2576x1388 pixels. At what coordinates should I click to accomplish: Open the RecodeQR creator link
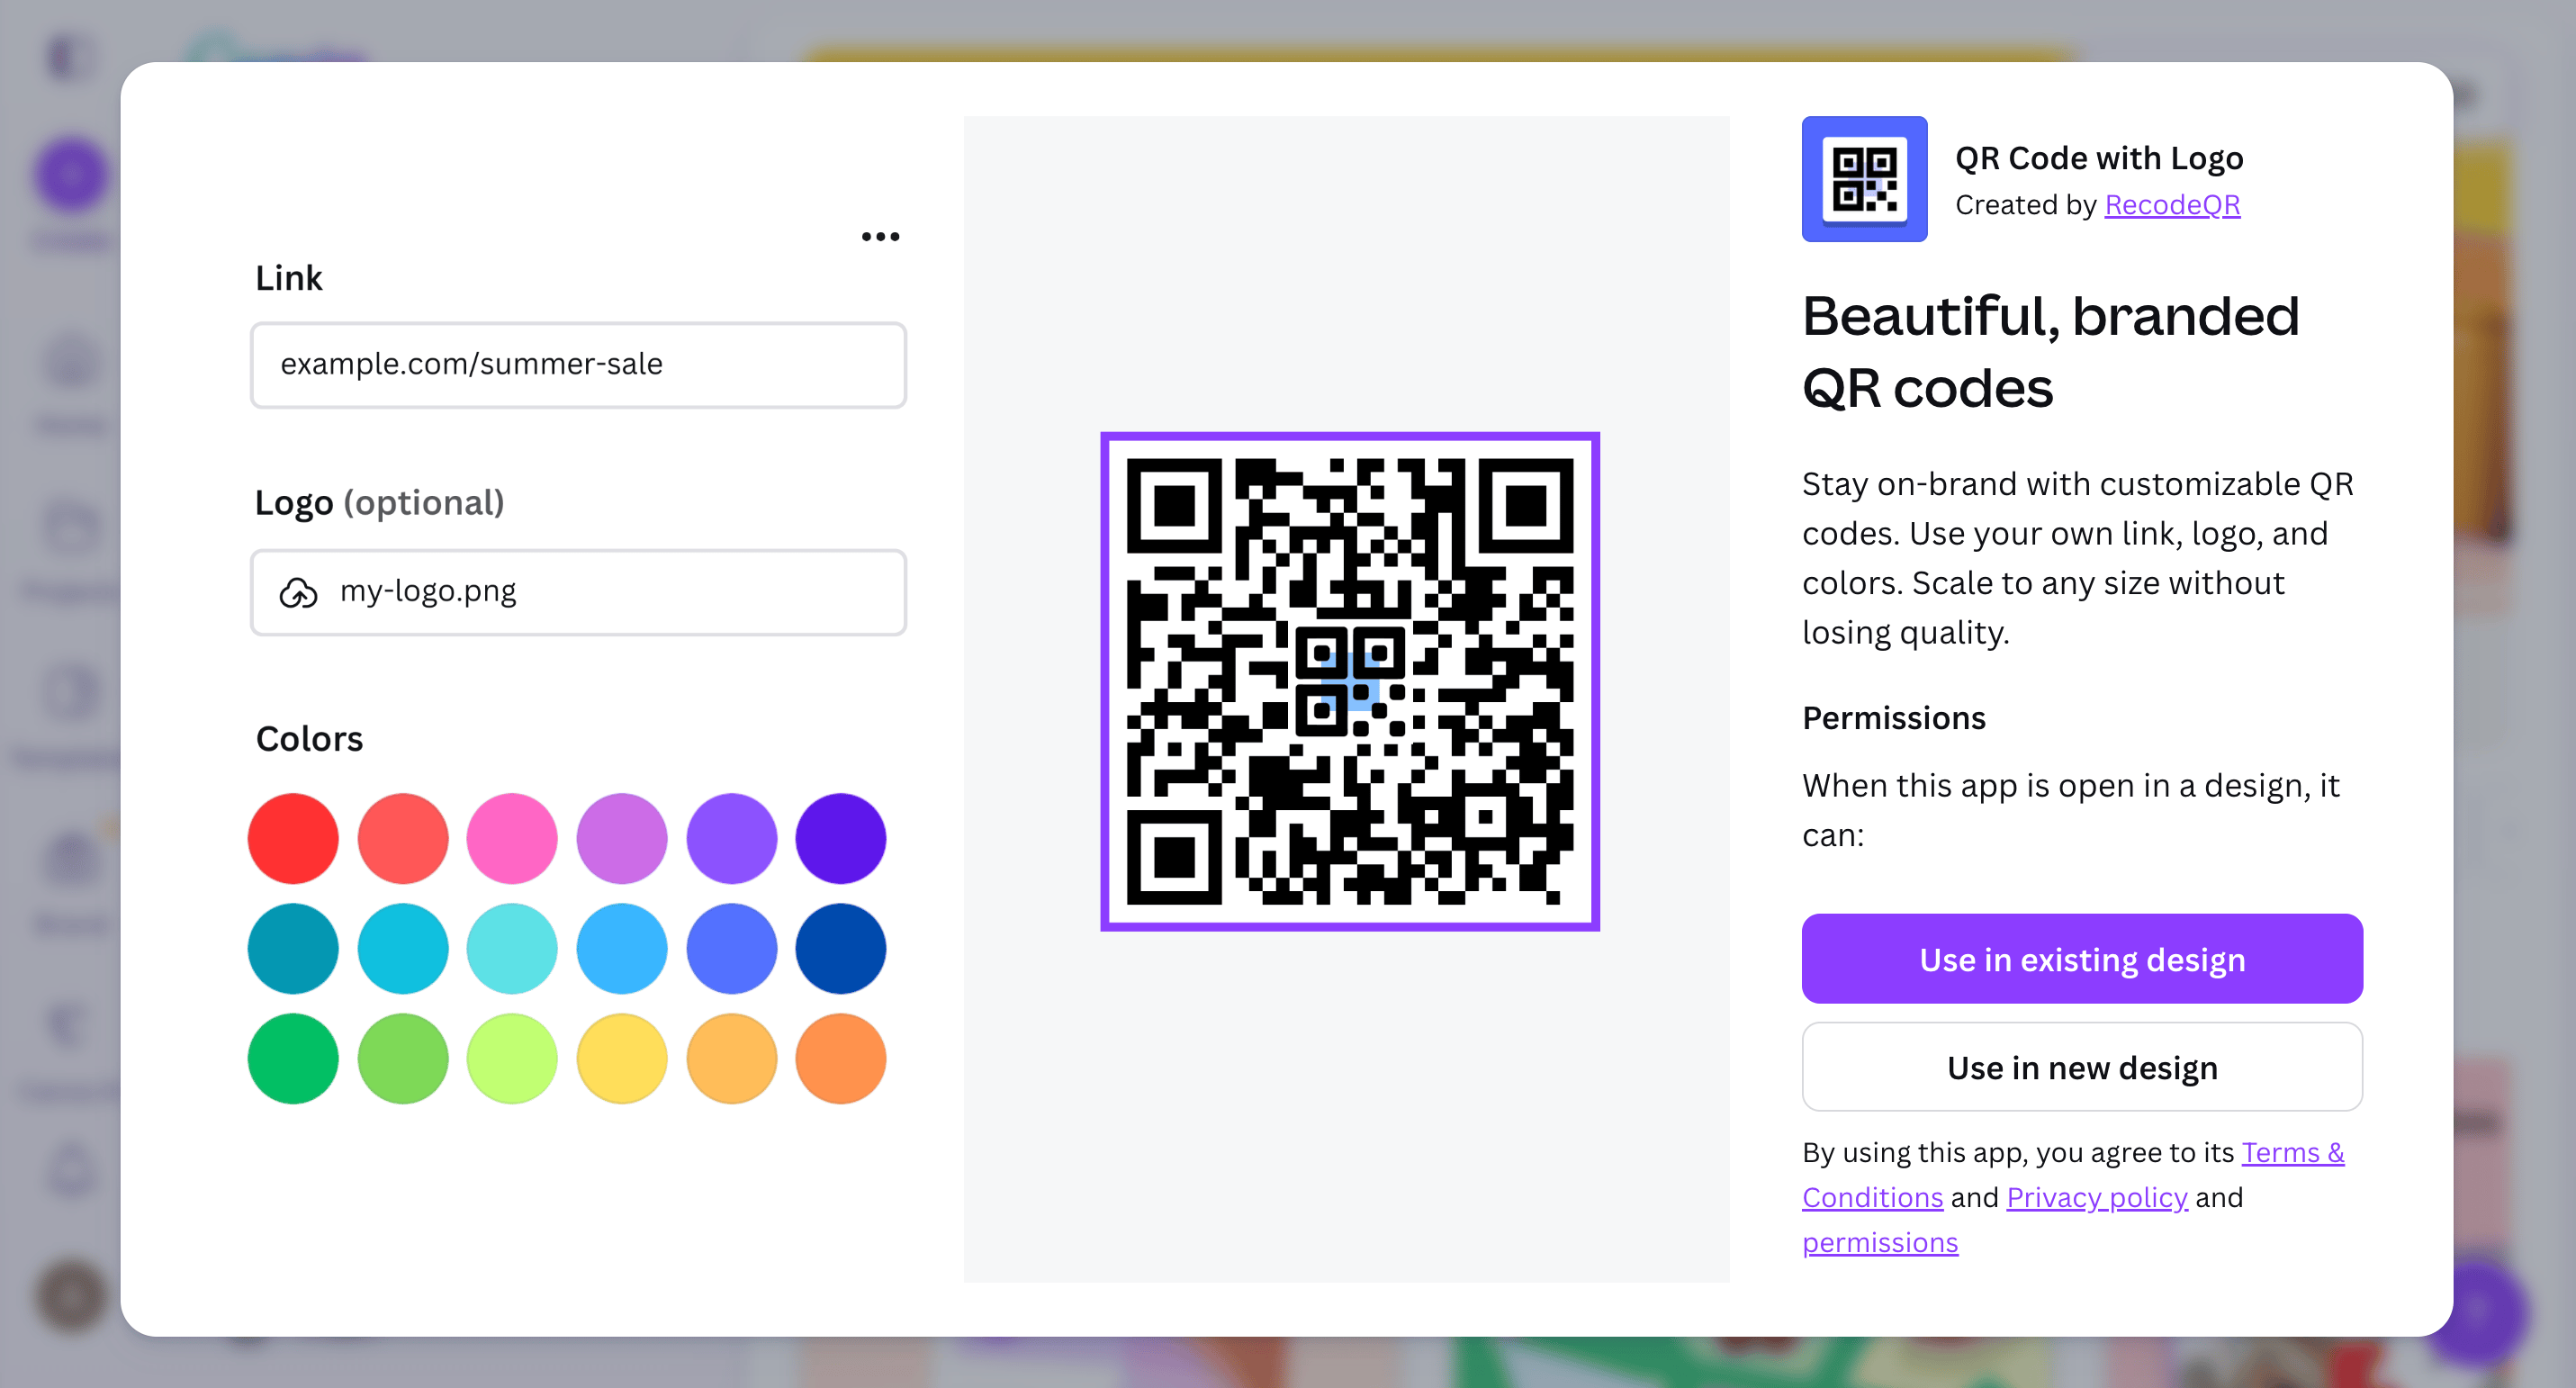tap(2171, 204)
